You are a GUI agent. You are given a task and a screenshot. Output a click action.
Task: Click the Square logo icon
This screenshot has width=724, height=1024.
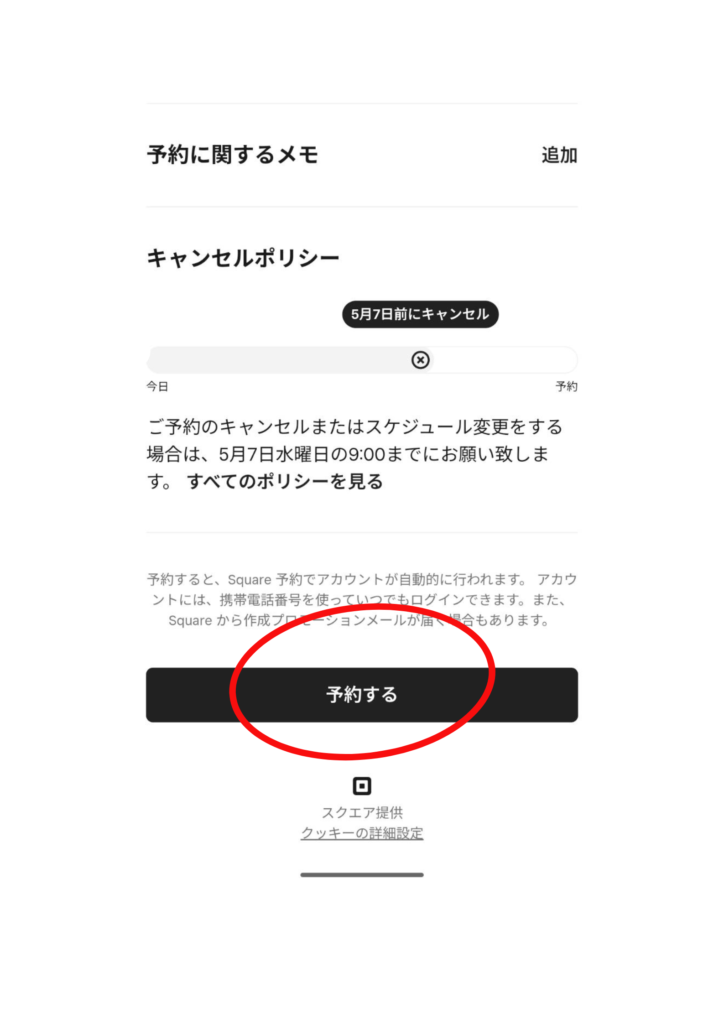pos(362,786)
